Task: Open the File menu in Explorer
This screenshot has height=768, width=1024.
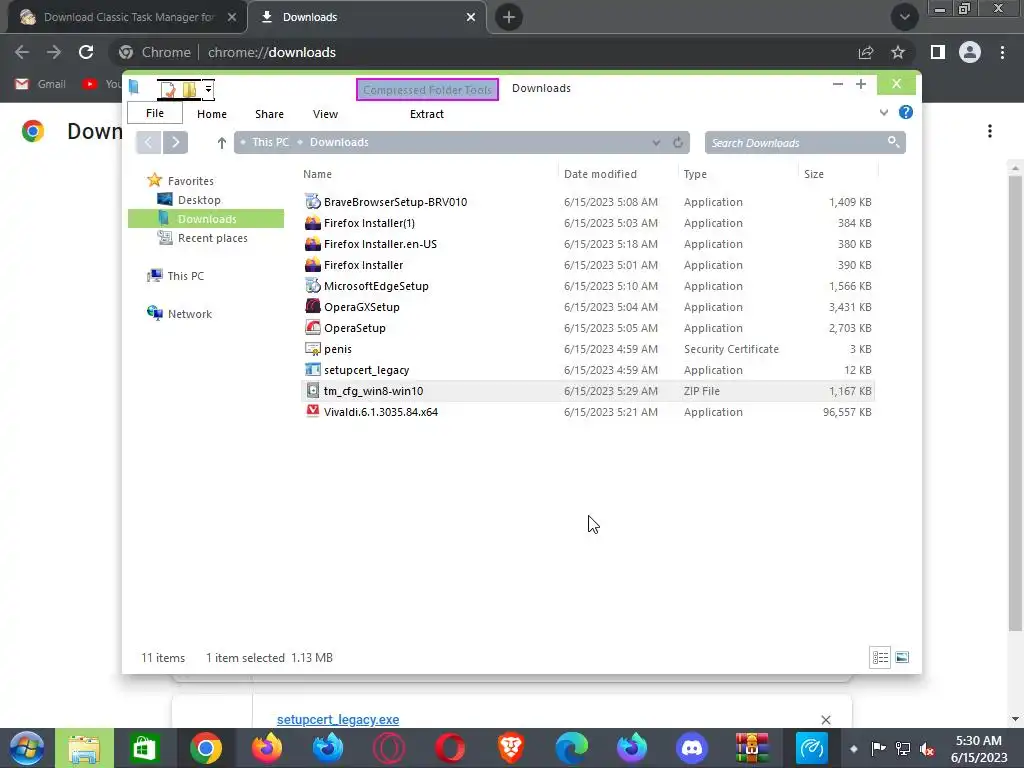Action: tap(155, 113)
